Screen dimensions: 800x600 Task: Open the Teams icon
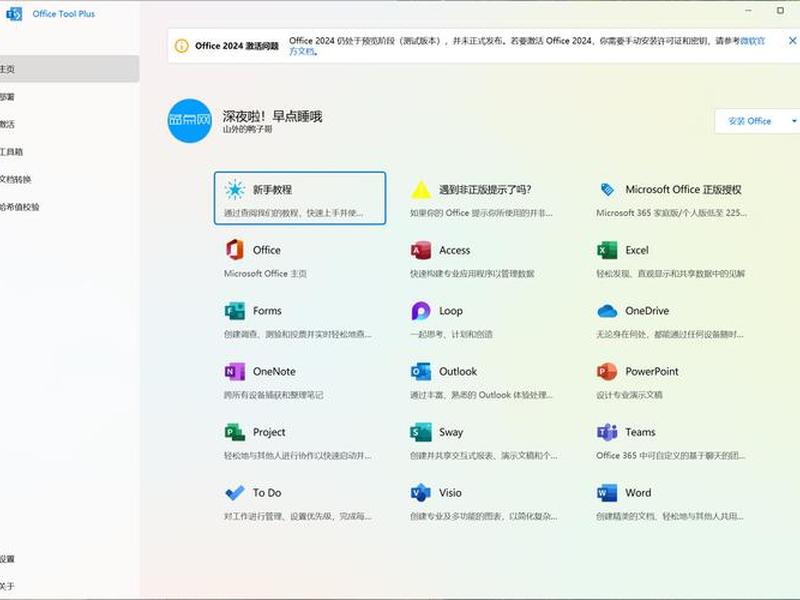click(x=607, y=432)
